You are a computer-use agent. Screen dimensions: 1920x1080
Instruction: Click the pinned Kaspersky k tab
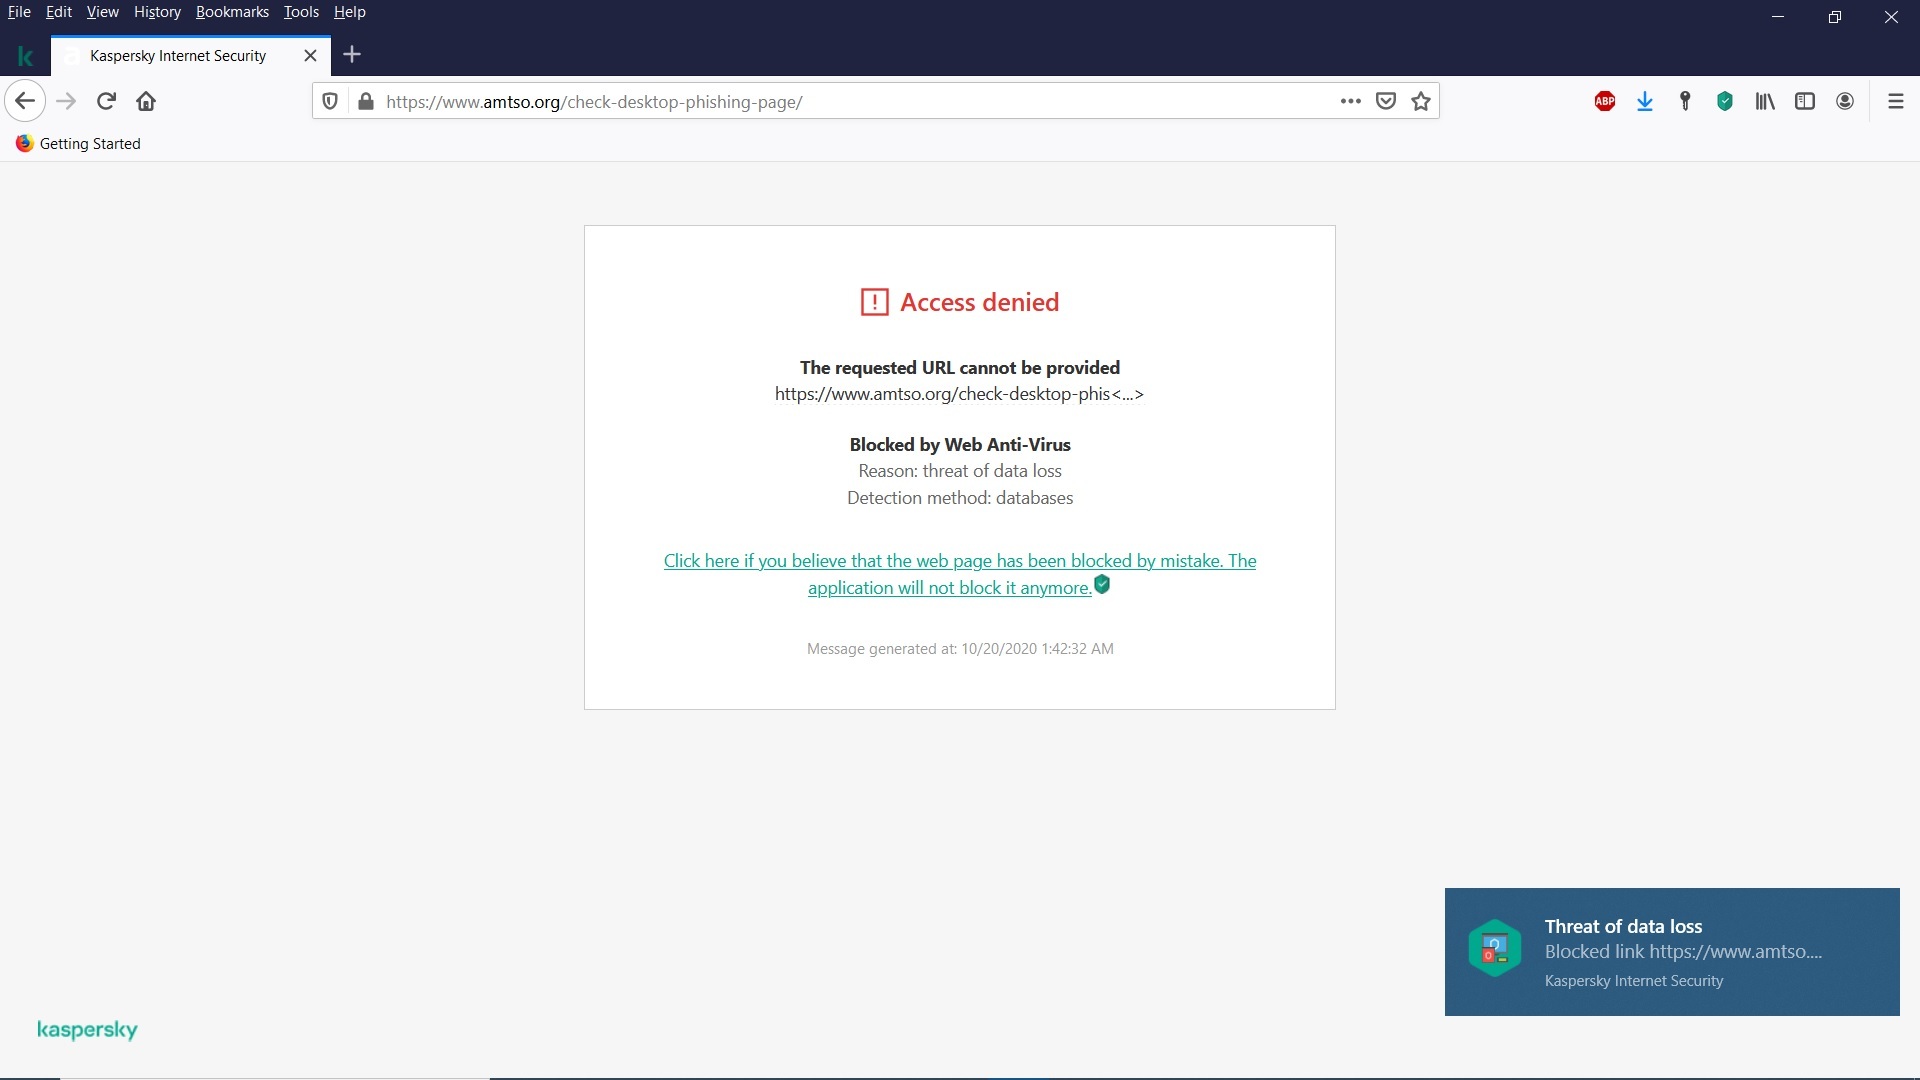pos(25,56)
